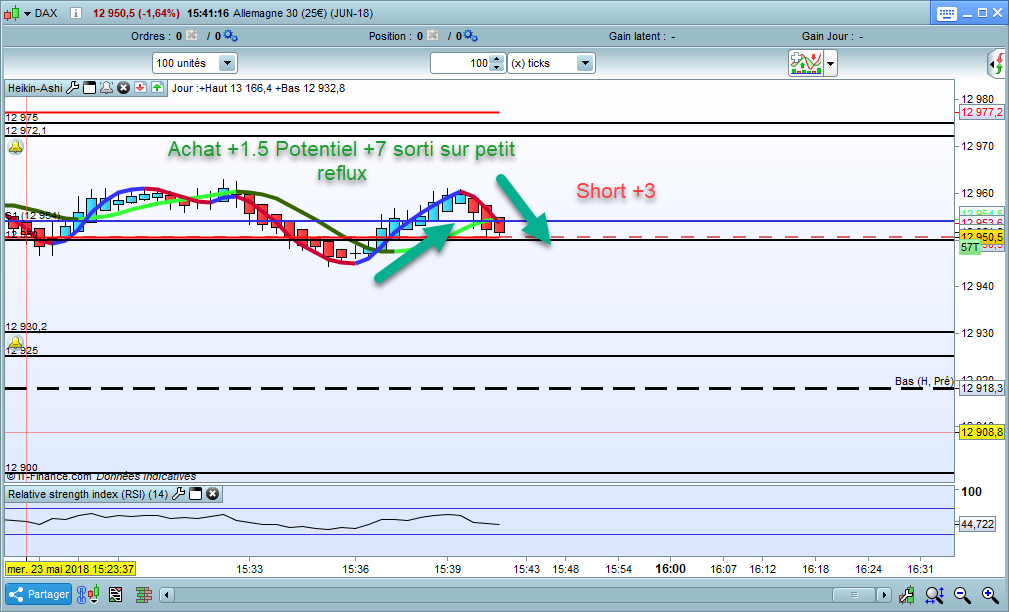
Task: Click the chart properties wrench icon at bottom right
Action: tap(907, 595)
